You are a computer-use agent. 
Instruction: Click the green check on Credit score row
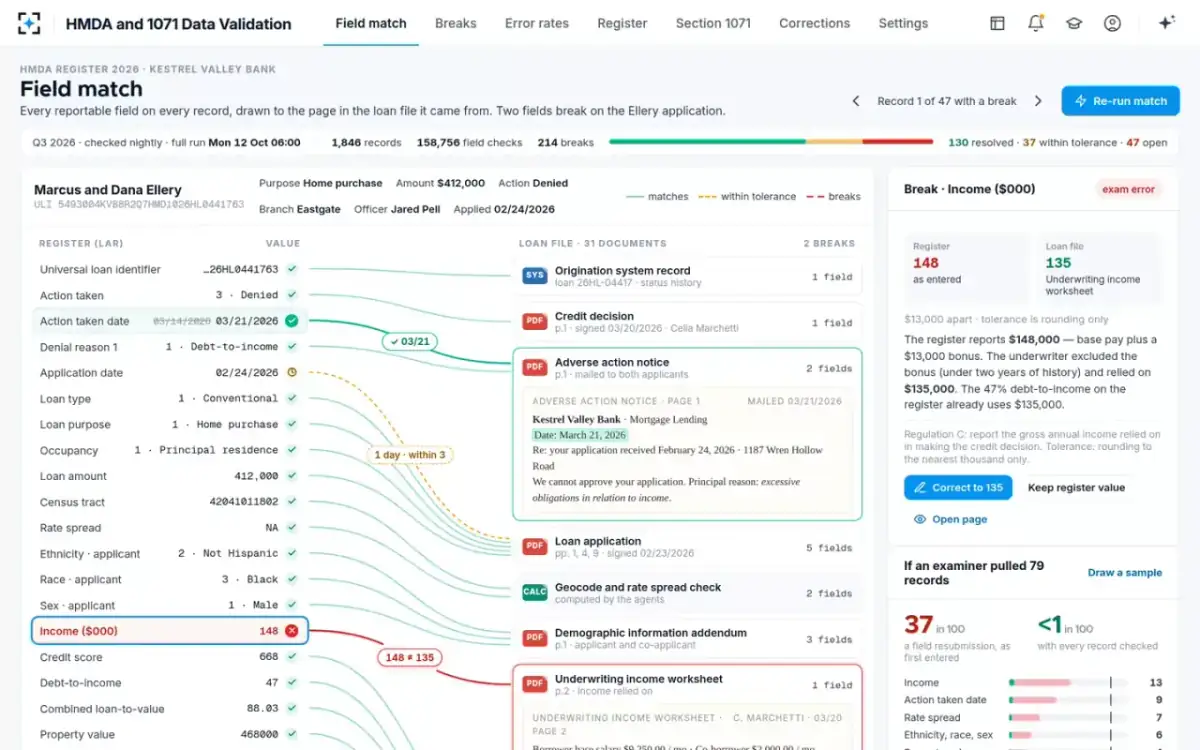pyautogui.click(x=292, y=657)
